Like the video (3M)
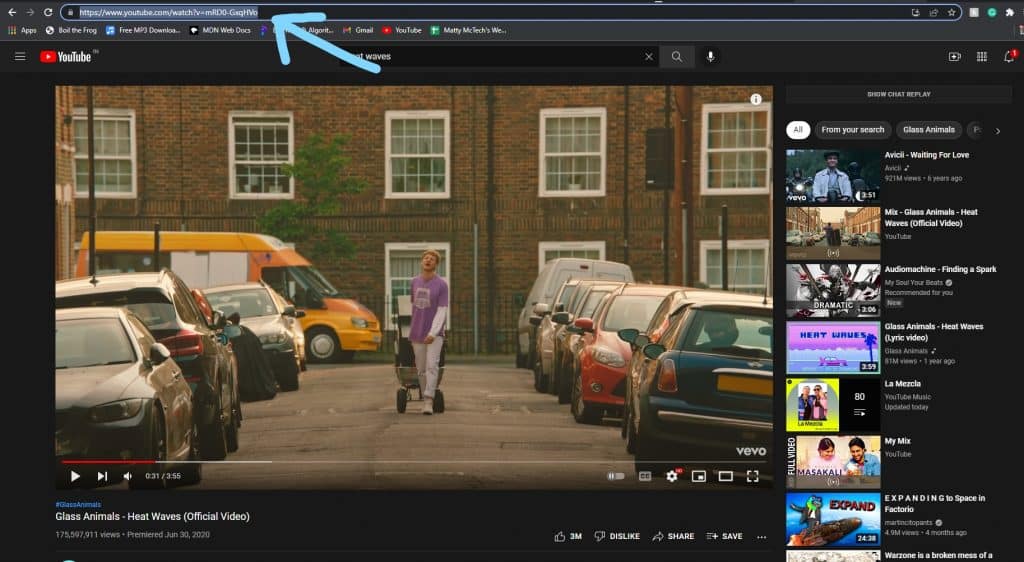This screenshot has height=562, width=1024. [x=568, y=537]
